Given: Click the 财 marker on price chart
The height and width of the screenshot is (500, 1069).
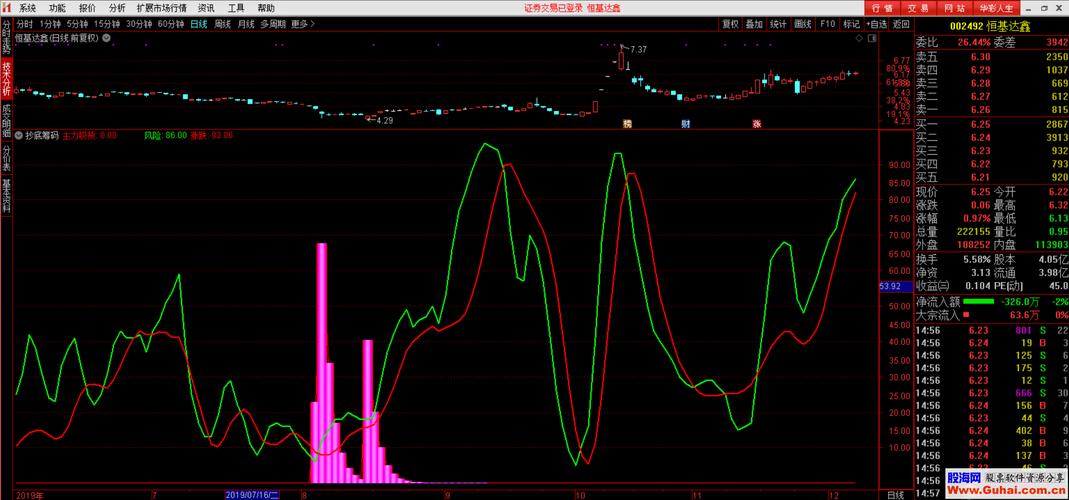Looking at the screenshot, I should 686,124.
